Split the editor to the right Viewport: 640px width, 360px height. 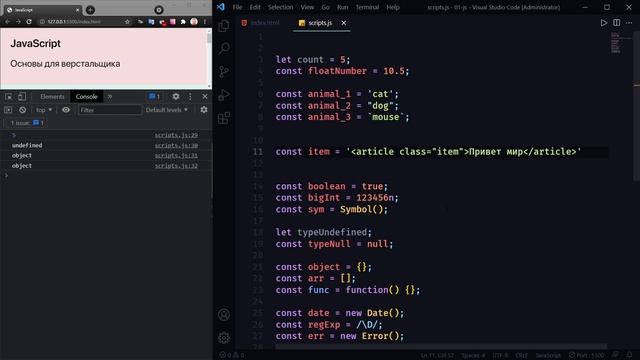coord(616,23)
